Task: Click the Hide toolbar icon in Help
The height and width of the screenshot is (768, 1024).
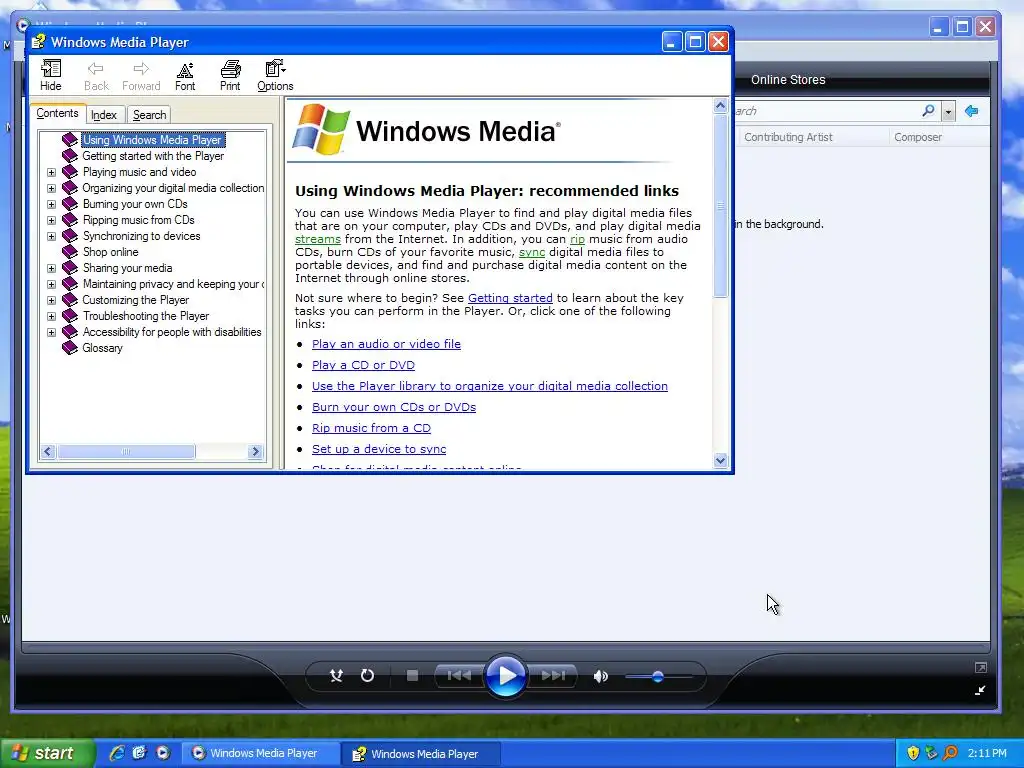Action: (50, 75)
